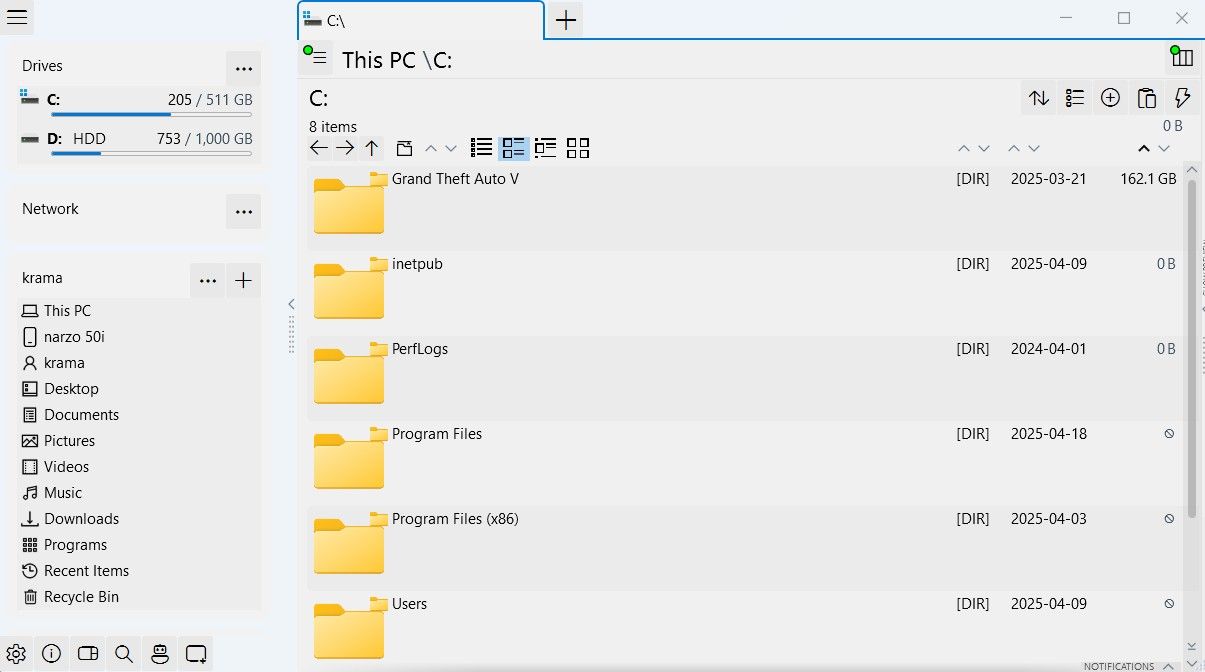
Task: Navigate up to the parent folder
Action: tap(372, 149)
